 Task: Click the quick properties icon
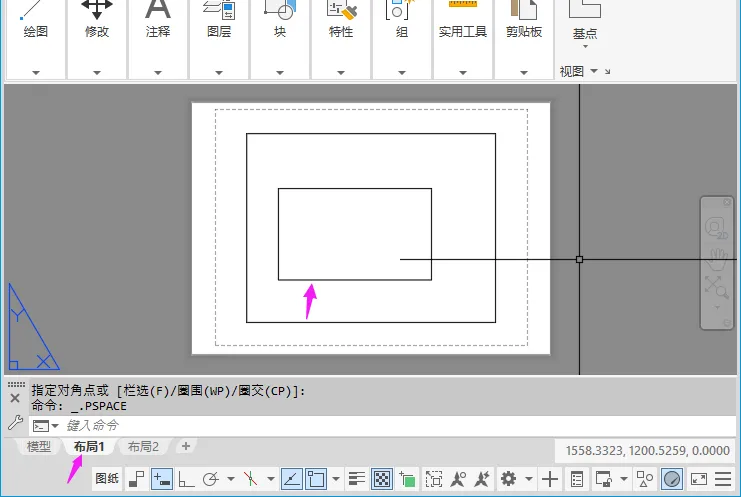point(577,479)
